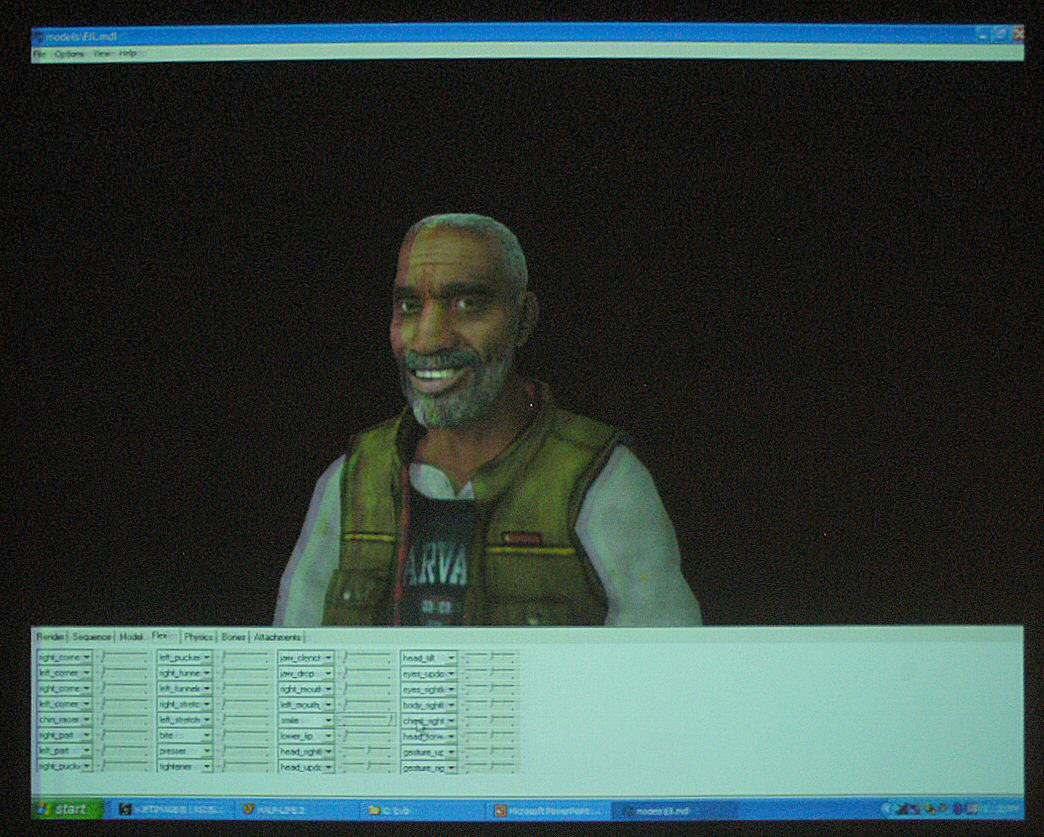
Task: Click the eyes_updown flex slider
Action: (489, 674)
